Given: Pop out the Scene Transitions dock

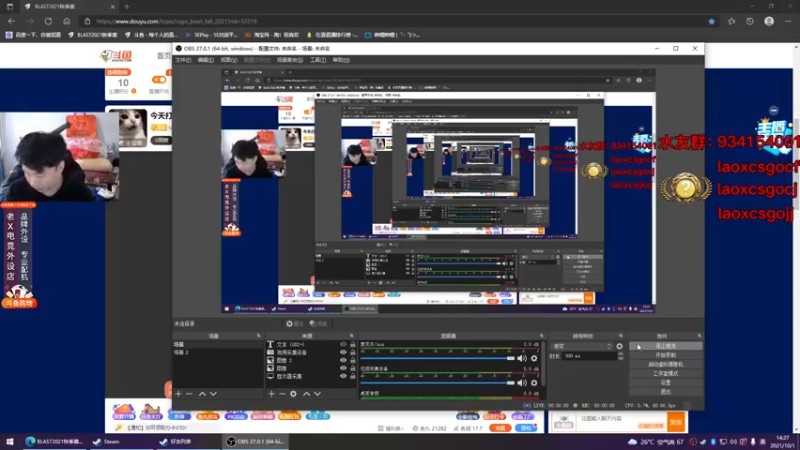Looking at the screenshot, I should (621, 336).
